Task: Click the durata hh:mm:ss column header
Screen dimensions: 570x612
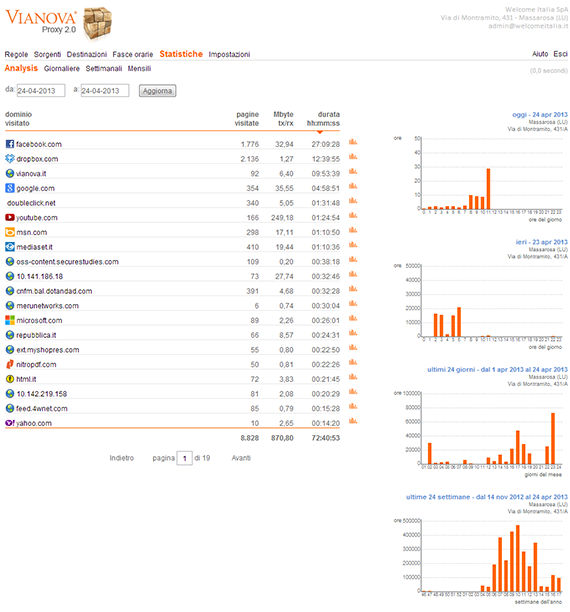Action: click(323, 119)
